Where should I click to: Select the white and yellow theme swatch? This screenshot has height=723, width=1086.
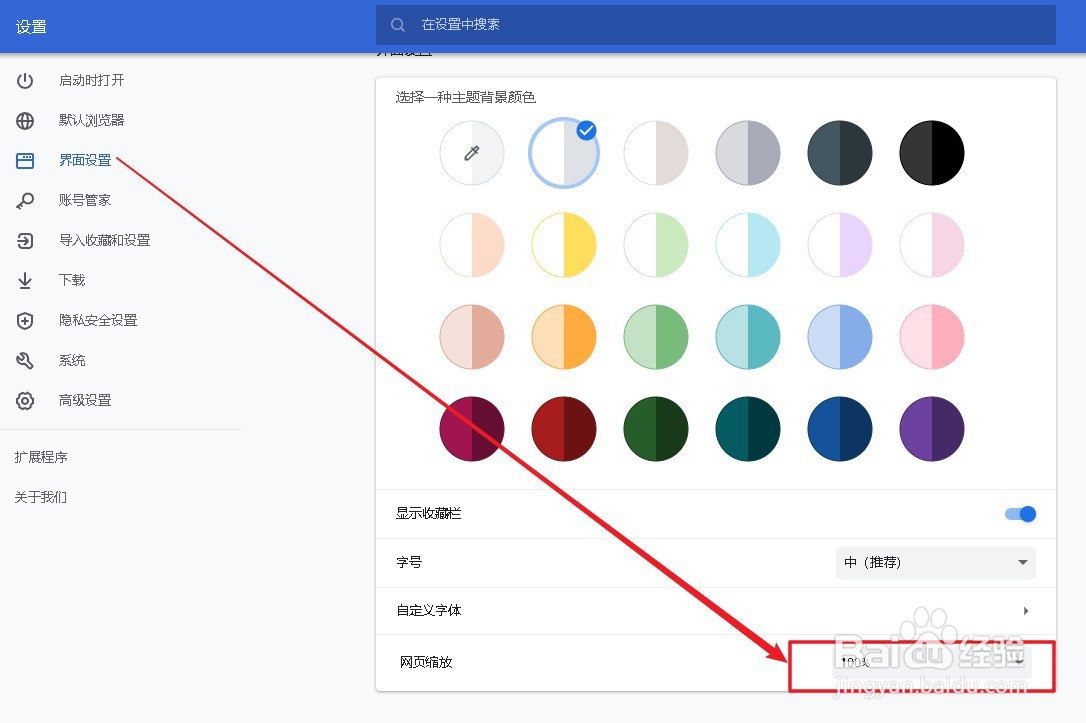click(564, 245)
